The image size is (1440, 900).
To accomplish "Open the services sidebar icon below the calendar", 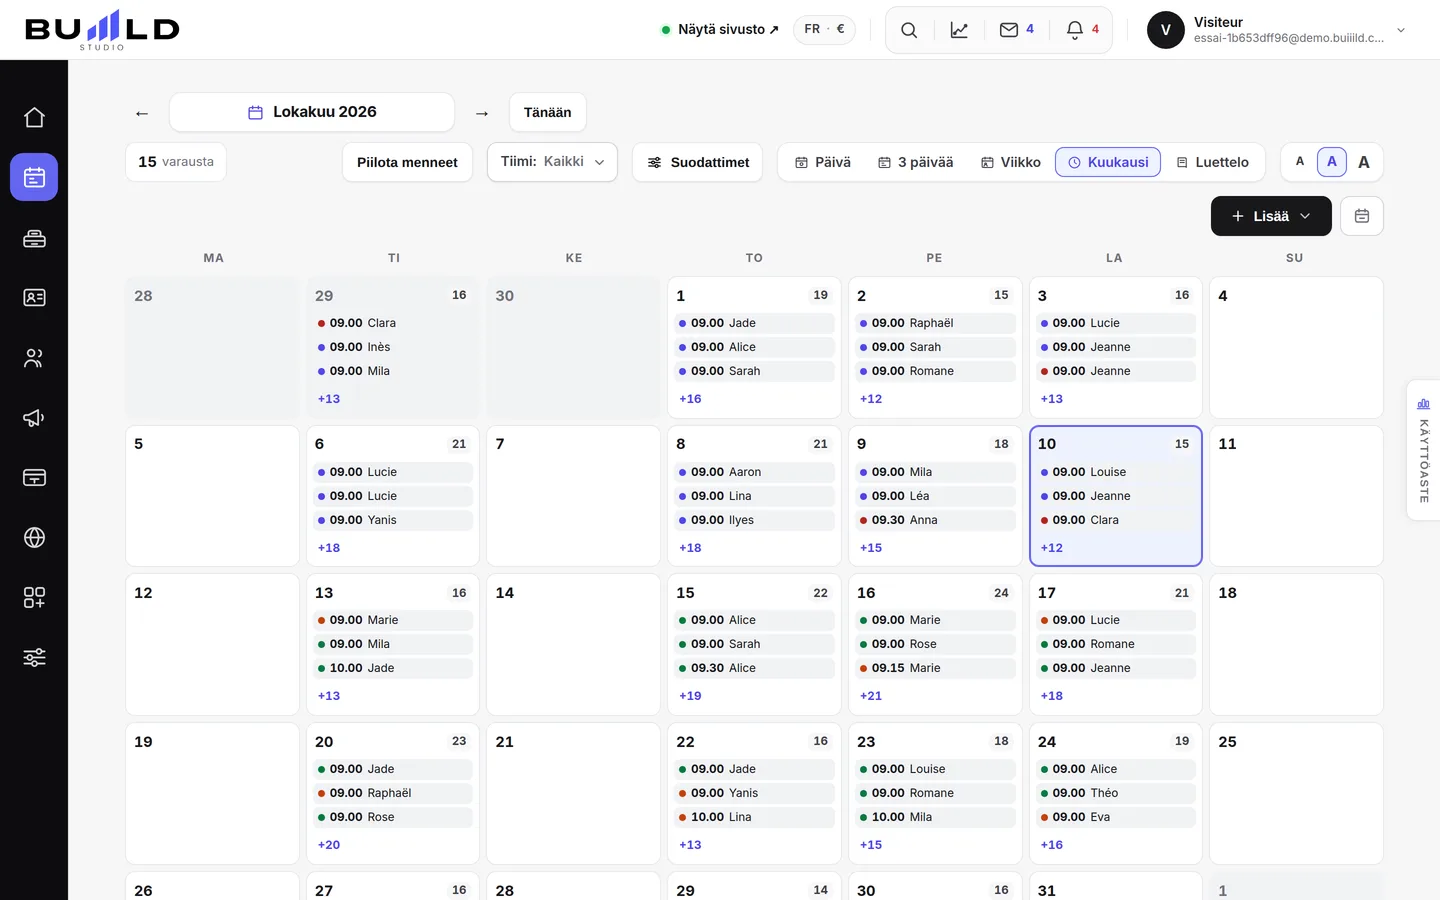I will pyautogui.click(x=34, y=238).
